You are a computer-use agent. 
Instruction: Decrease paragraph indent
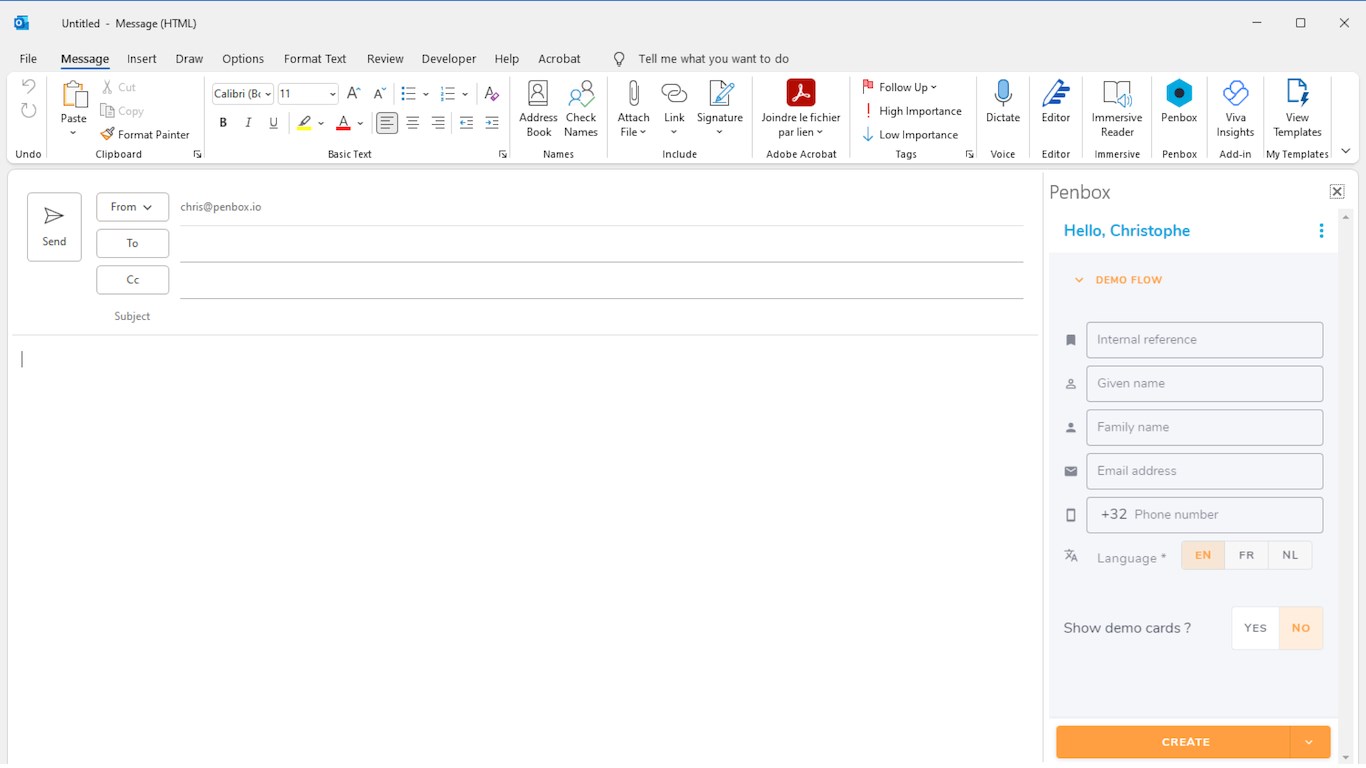click(466, 123)
